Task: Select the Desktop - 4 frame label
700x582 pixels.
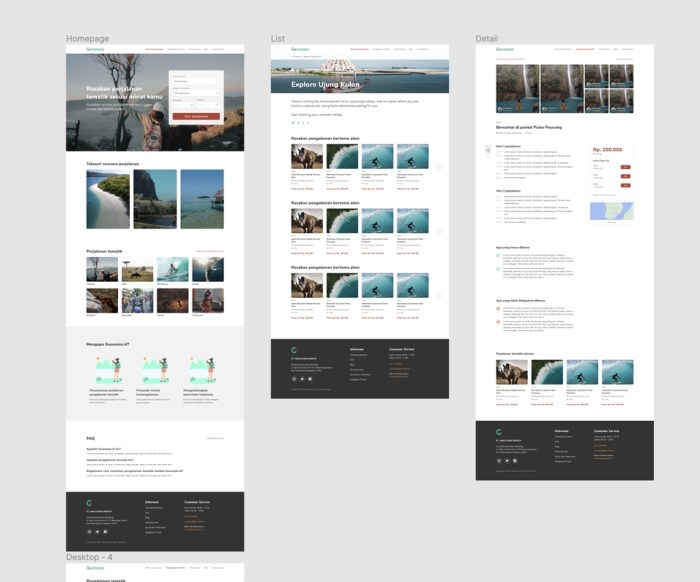Action: [x=89, y=556]
